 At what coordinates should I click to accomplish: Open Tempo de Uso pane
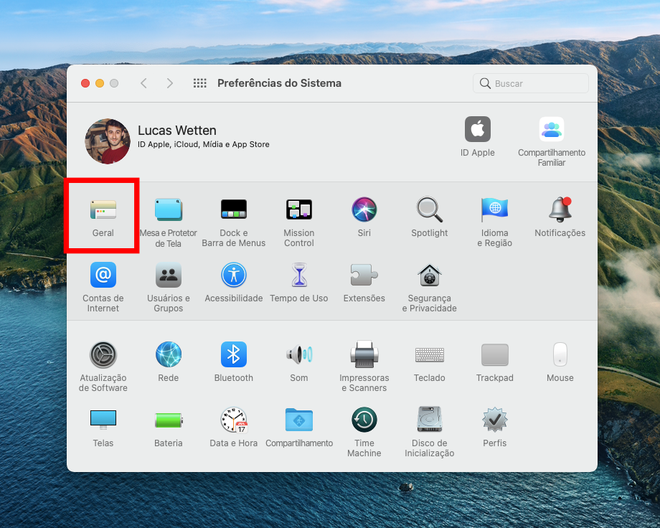[x=299, y=275]
